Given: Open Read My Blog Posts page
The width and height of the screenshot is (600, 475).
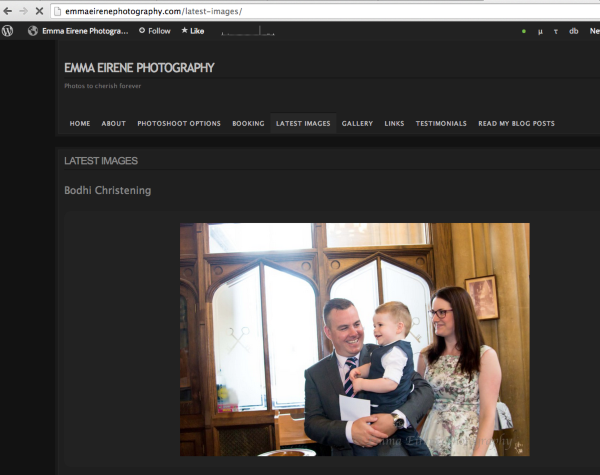Looking at the screenshot, I should 517,124.
